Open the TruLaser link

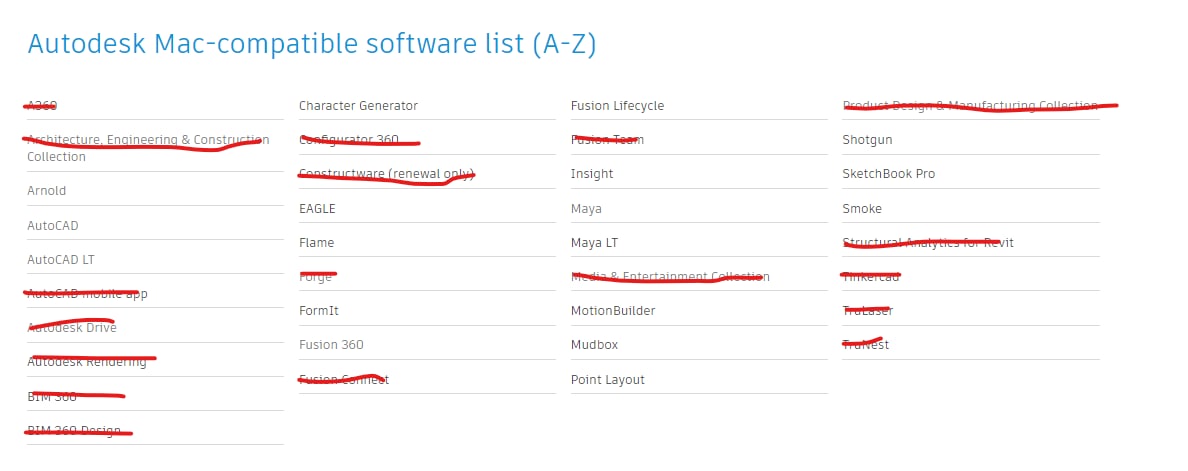pos(868,311)
